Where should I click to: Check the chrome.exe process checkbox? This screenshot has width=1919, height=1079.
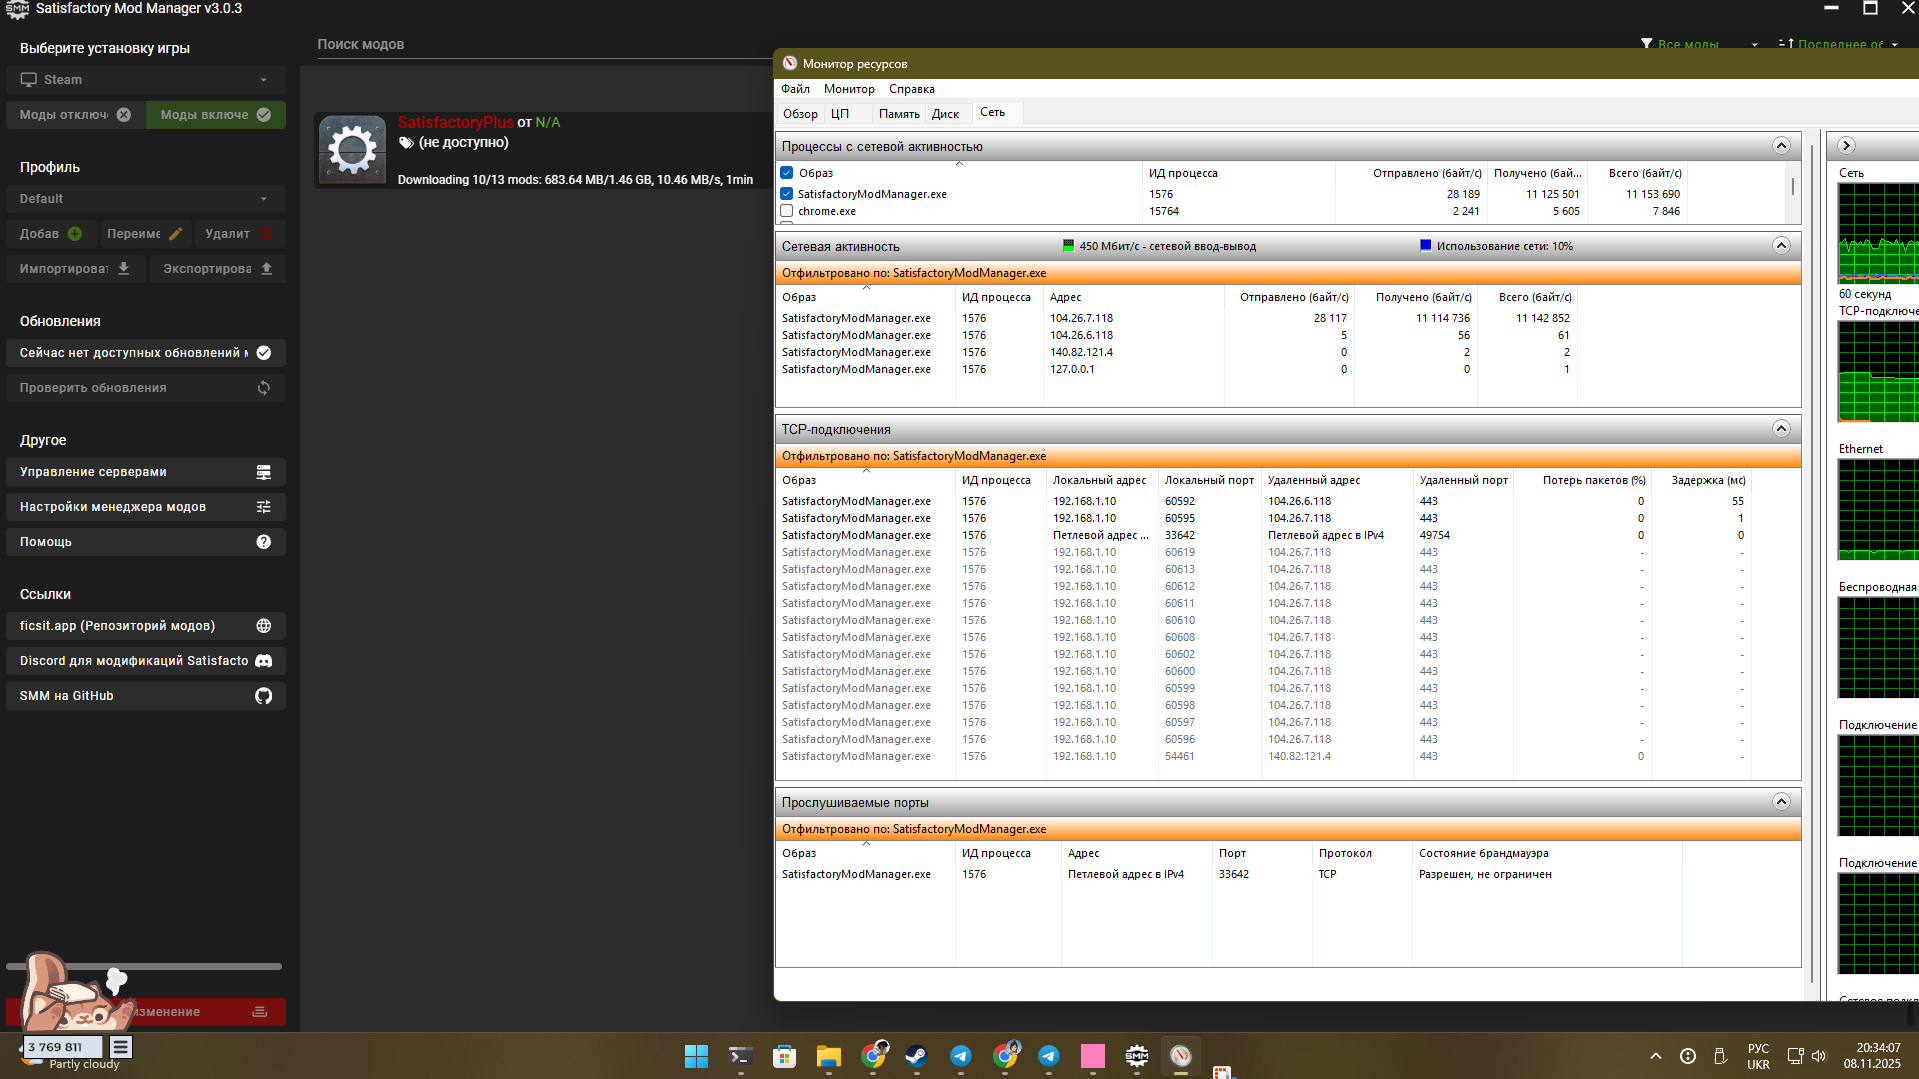tap(787, 211)
